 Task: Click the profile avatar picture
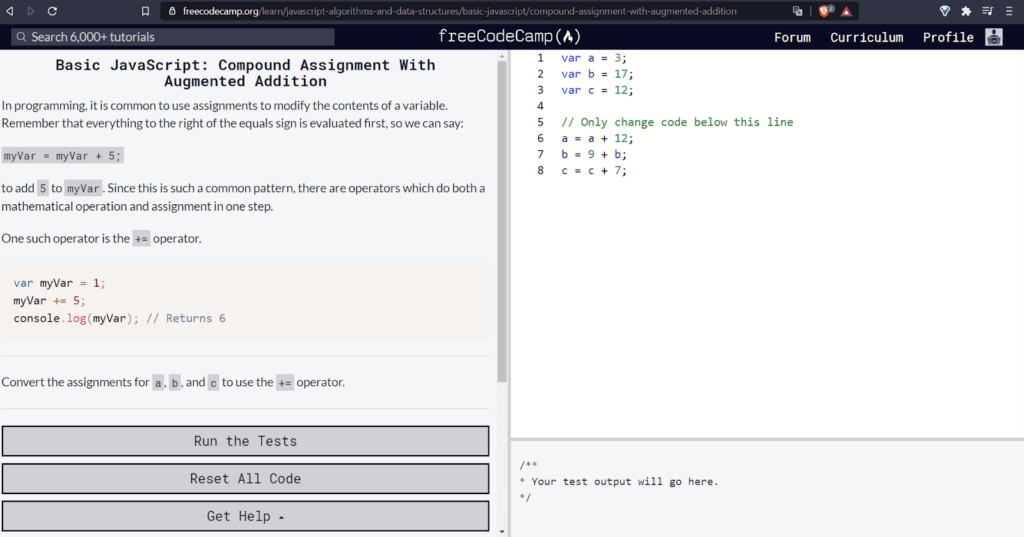993,37
